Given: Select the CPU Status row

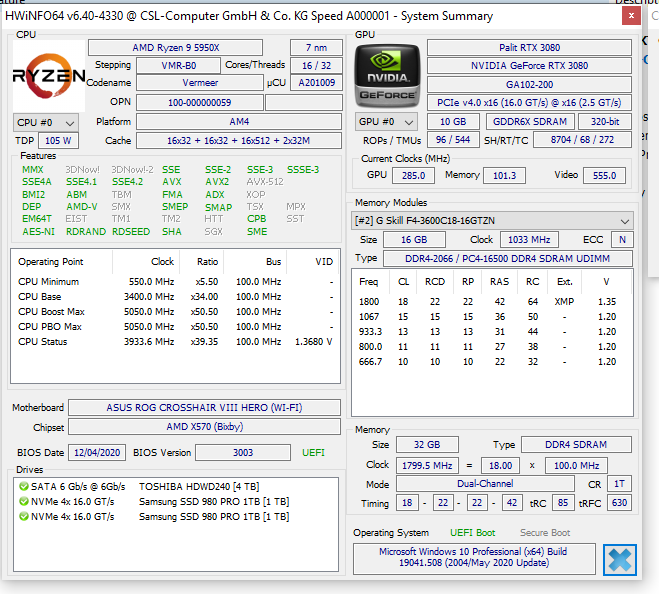Looking at the screenshot, I should click(175, 342).
